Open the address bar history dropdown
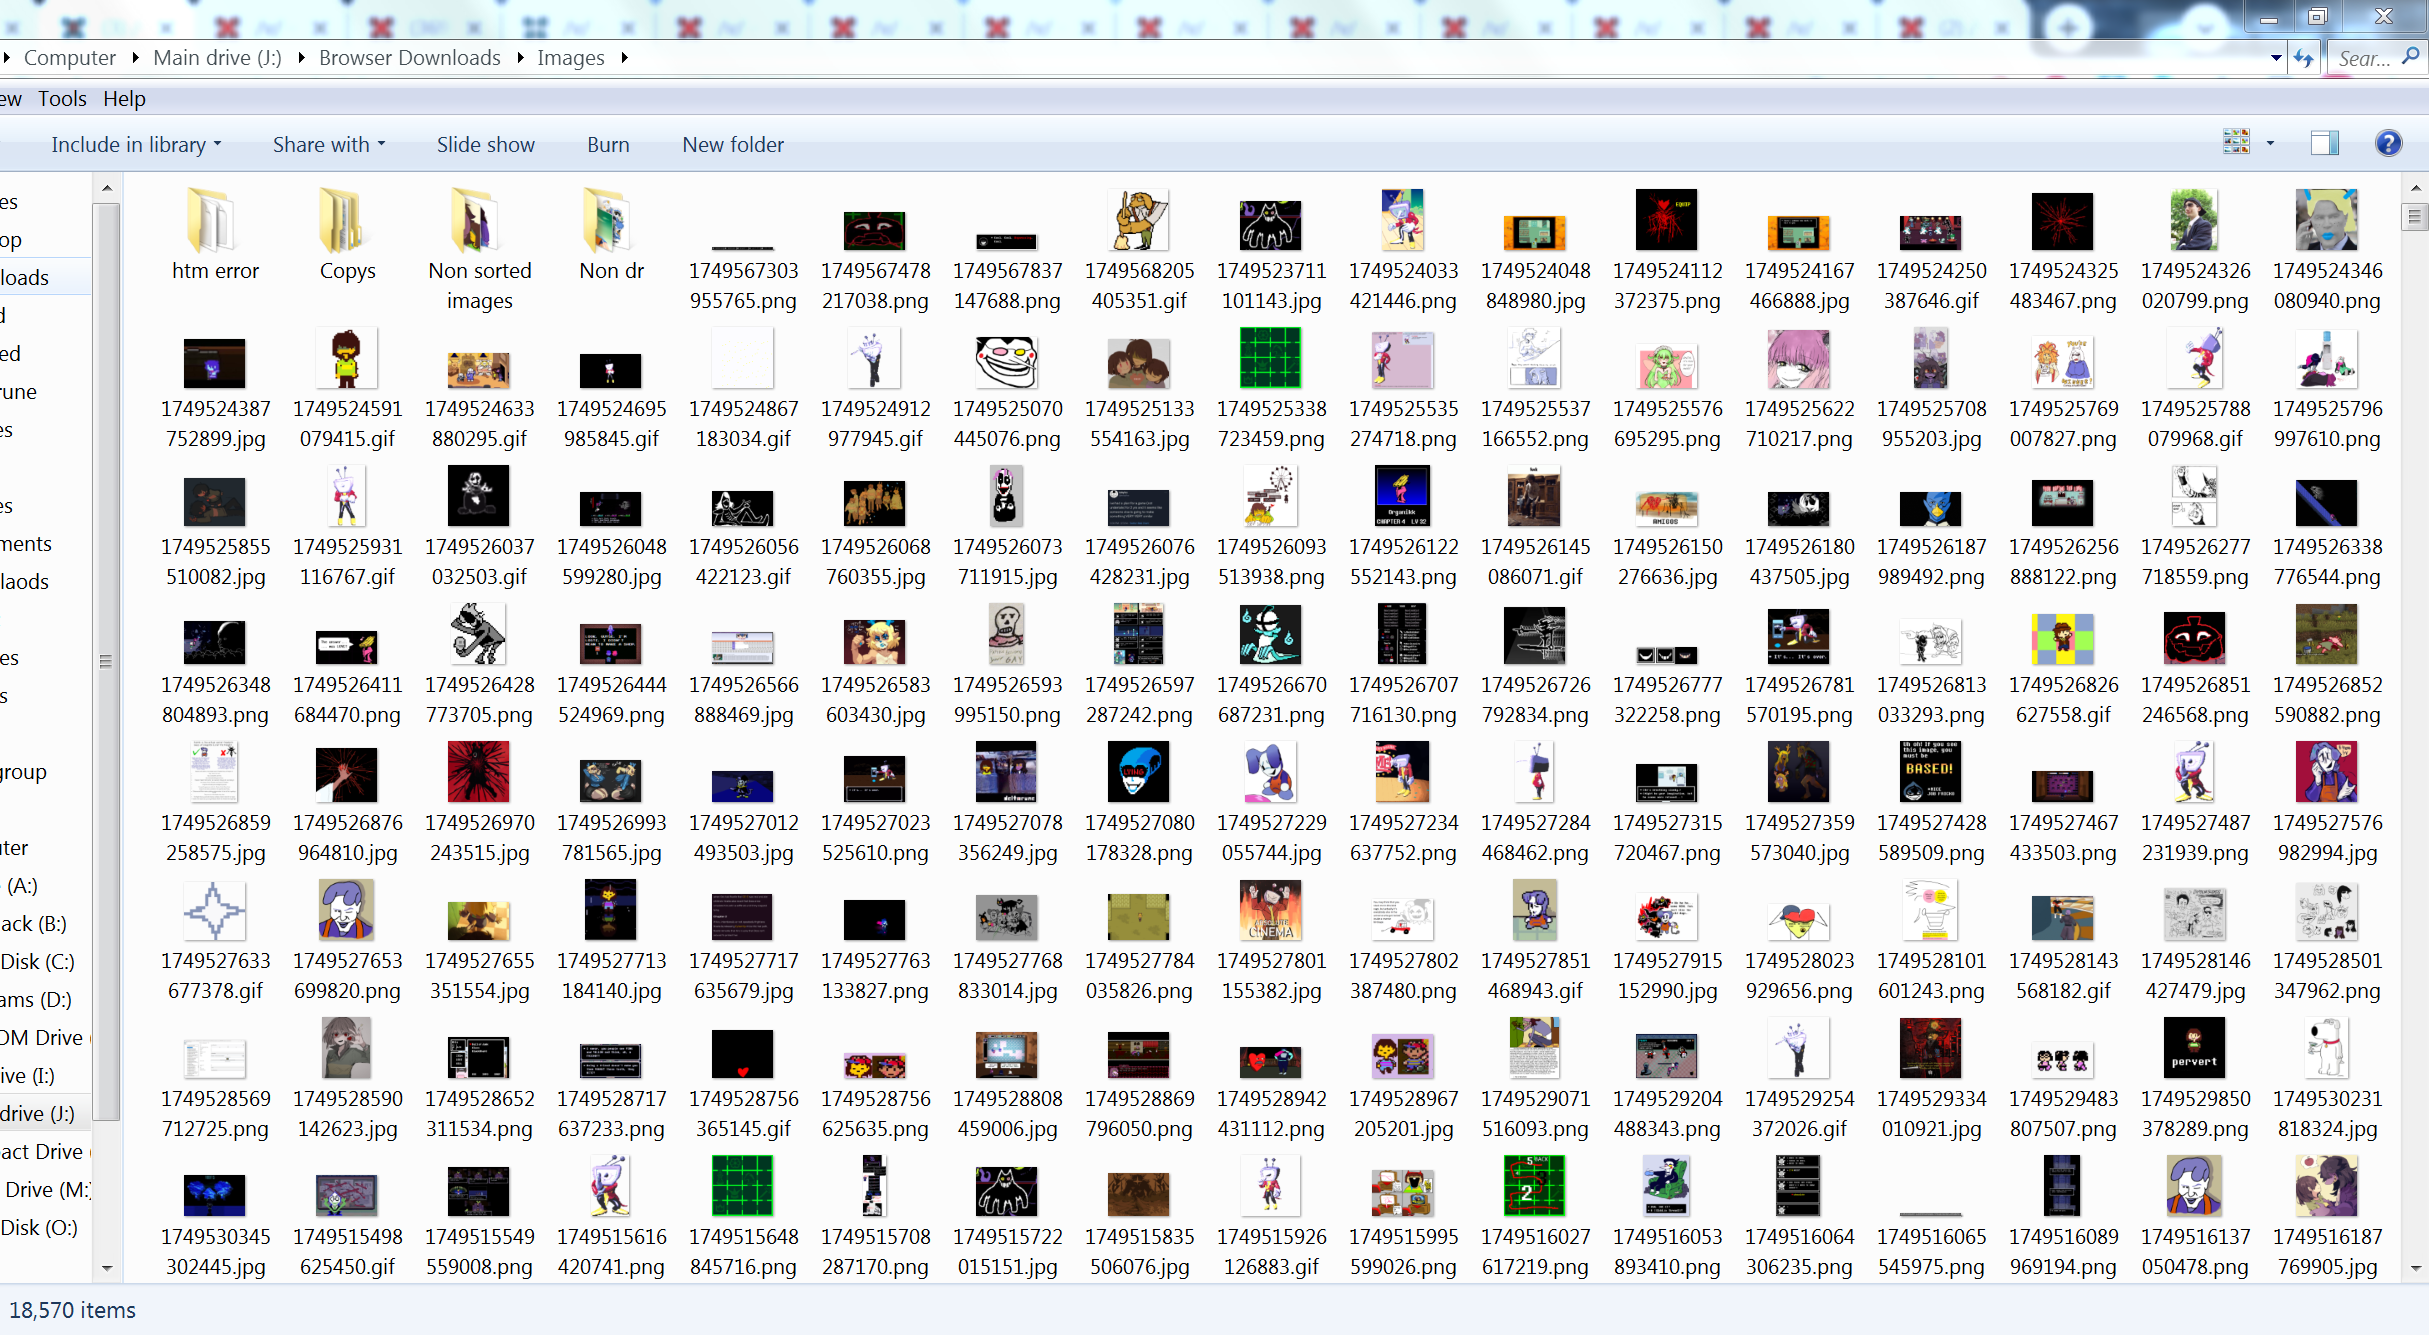Viewport: 2429px width, 1335px height. pos(2276,58)
